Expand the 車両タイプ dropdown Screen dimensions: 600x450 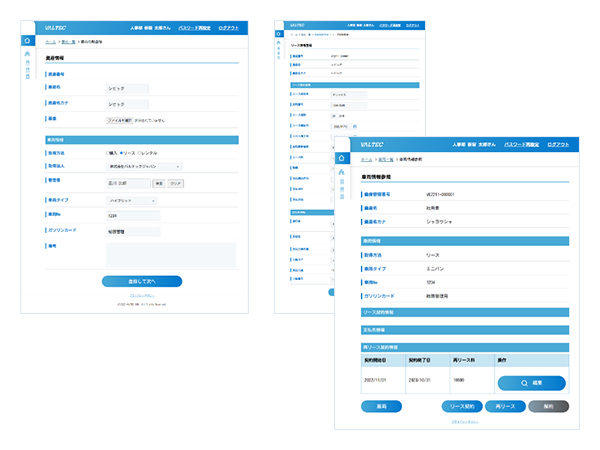pyautogui.click(x=131, y=200)
